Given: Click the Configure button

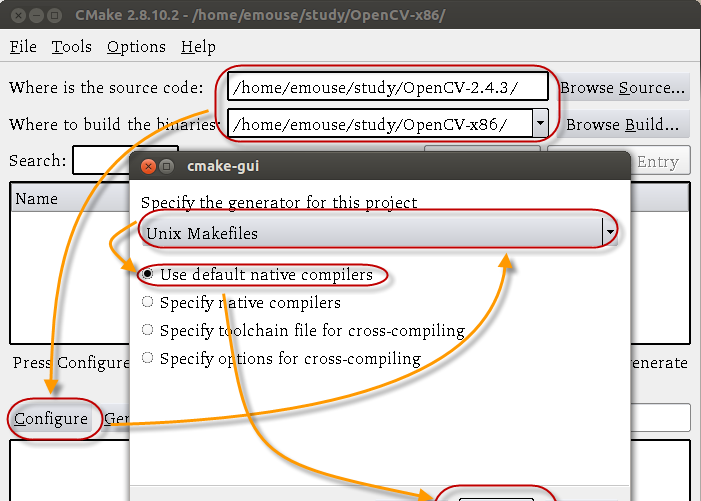Looking at the screenshot, I should [51, 419].
